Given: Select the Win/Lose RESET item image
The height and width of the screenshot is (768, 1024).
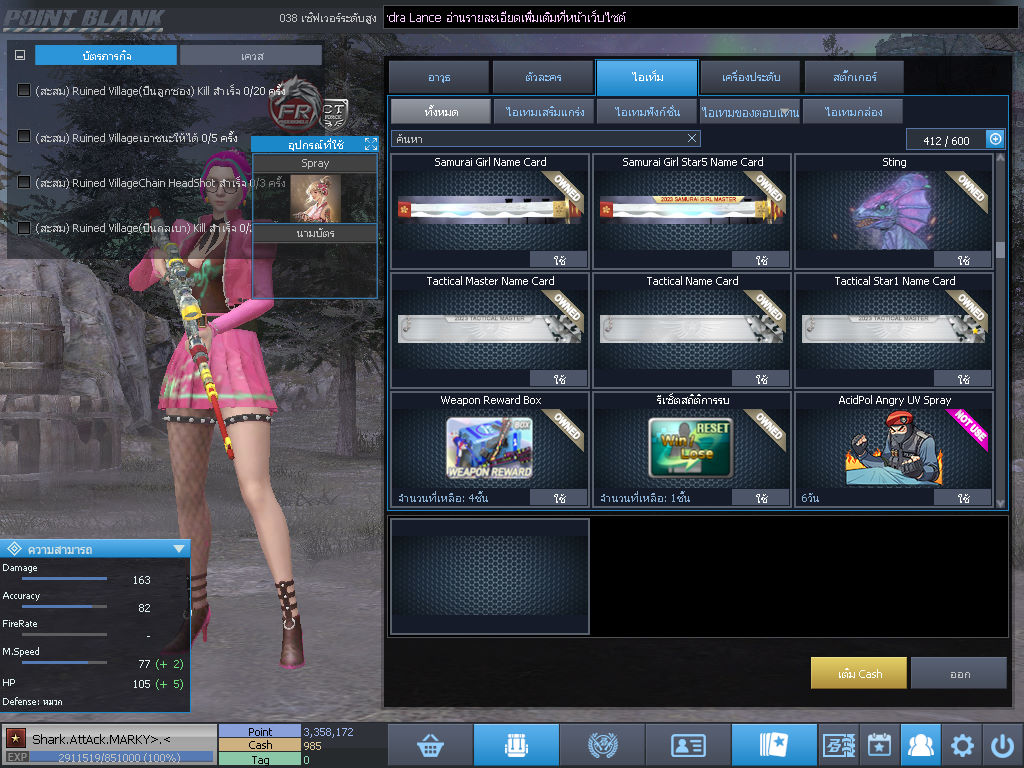Looking at the screenshot, I should pos(691,448).
